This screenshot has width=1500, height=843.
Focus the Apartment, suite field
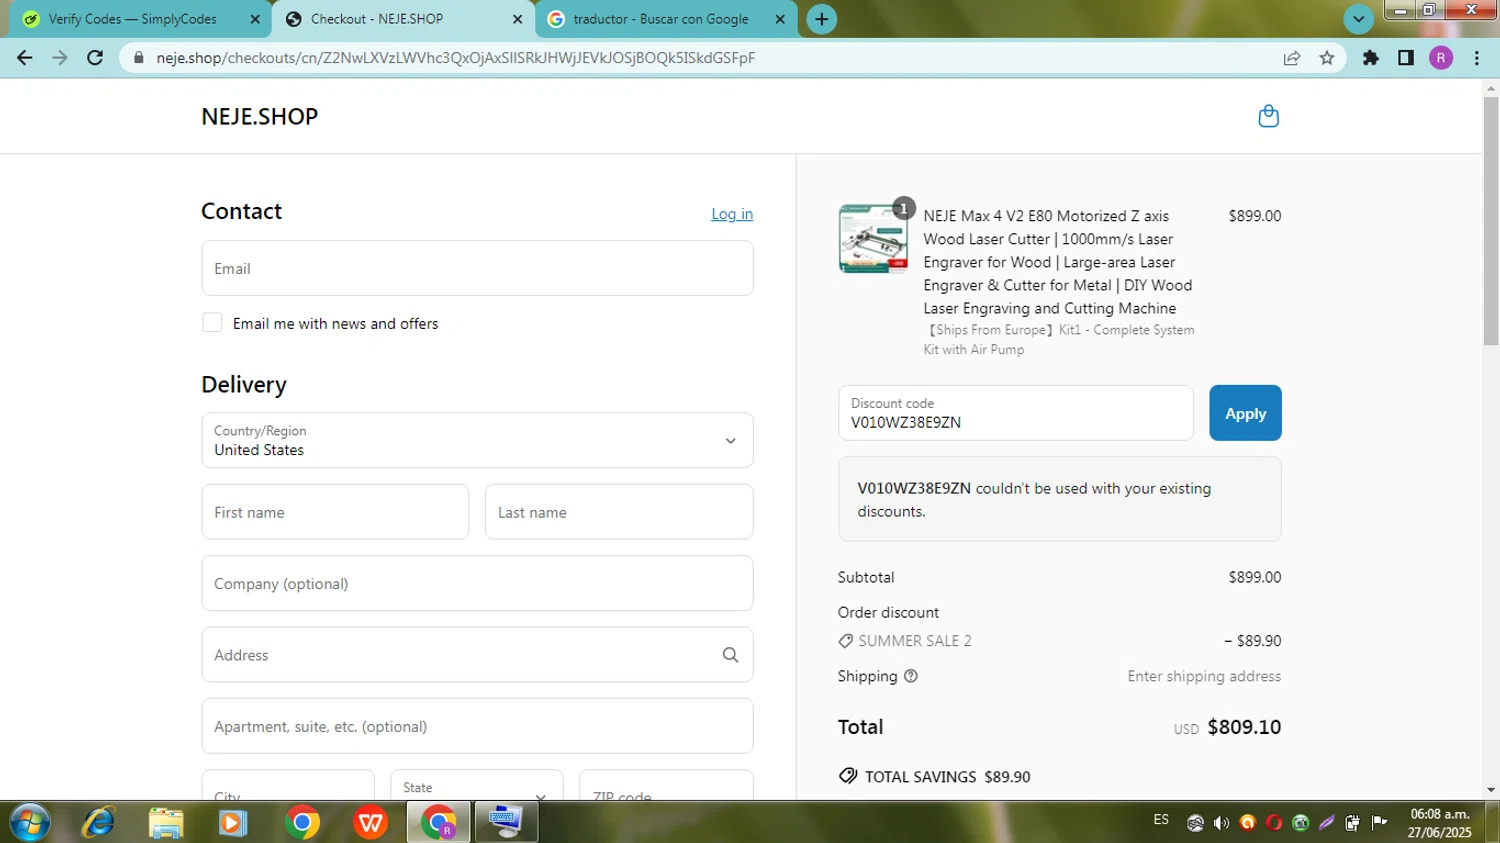(477, 726)
